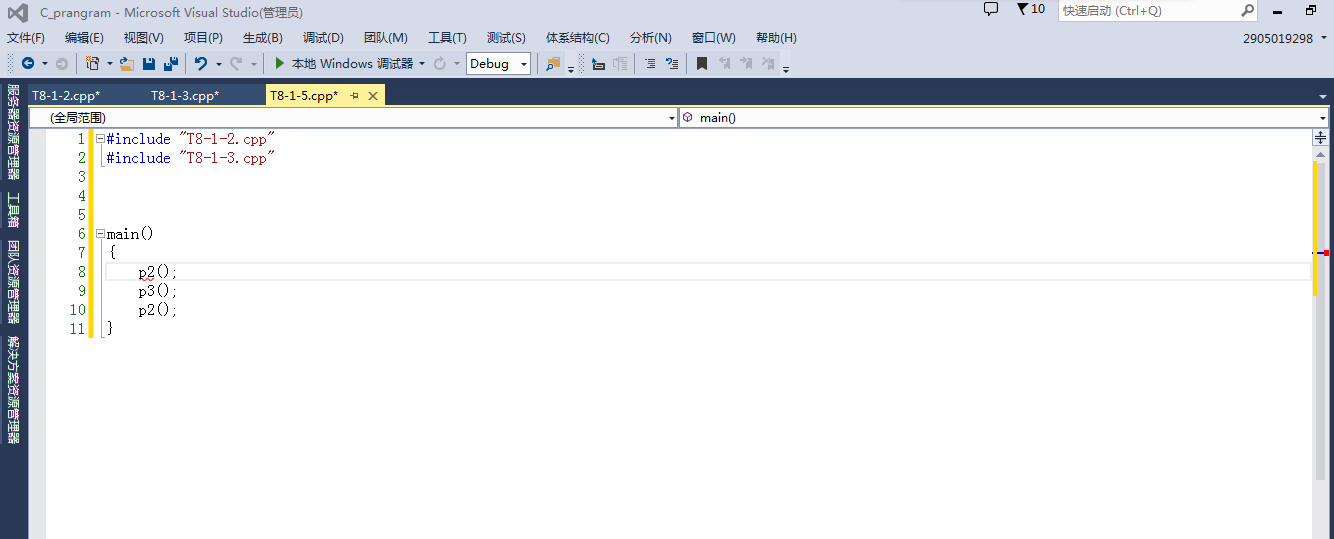Open the 工具(T) menu

coord(447,38)
